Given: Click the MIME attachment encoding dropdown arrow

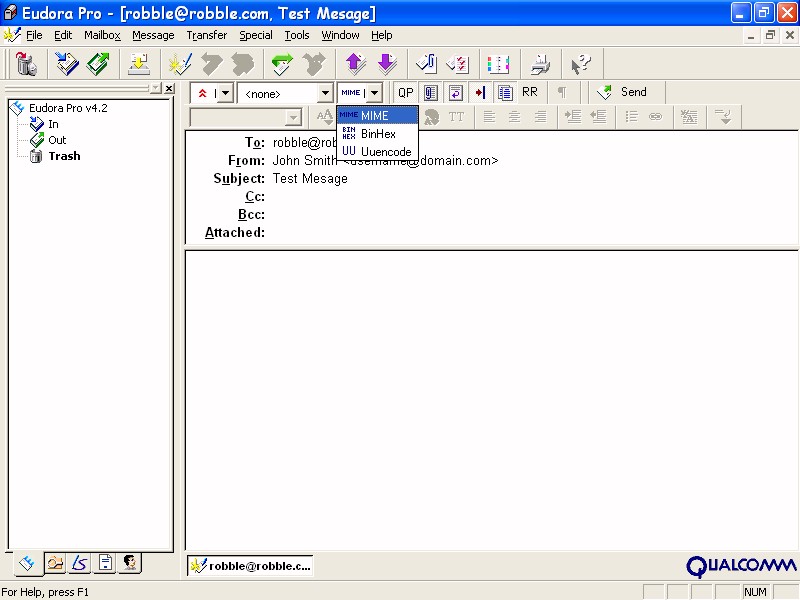Looking at the screenshot, I should pyautogui.click(x=374, y=93).
